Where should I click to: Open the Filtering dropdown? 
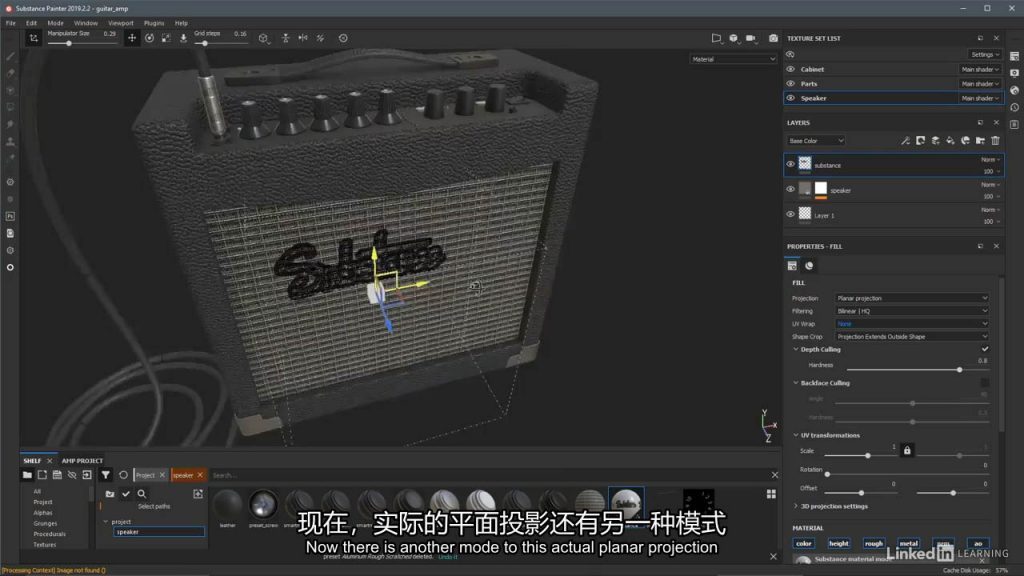912,312
